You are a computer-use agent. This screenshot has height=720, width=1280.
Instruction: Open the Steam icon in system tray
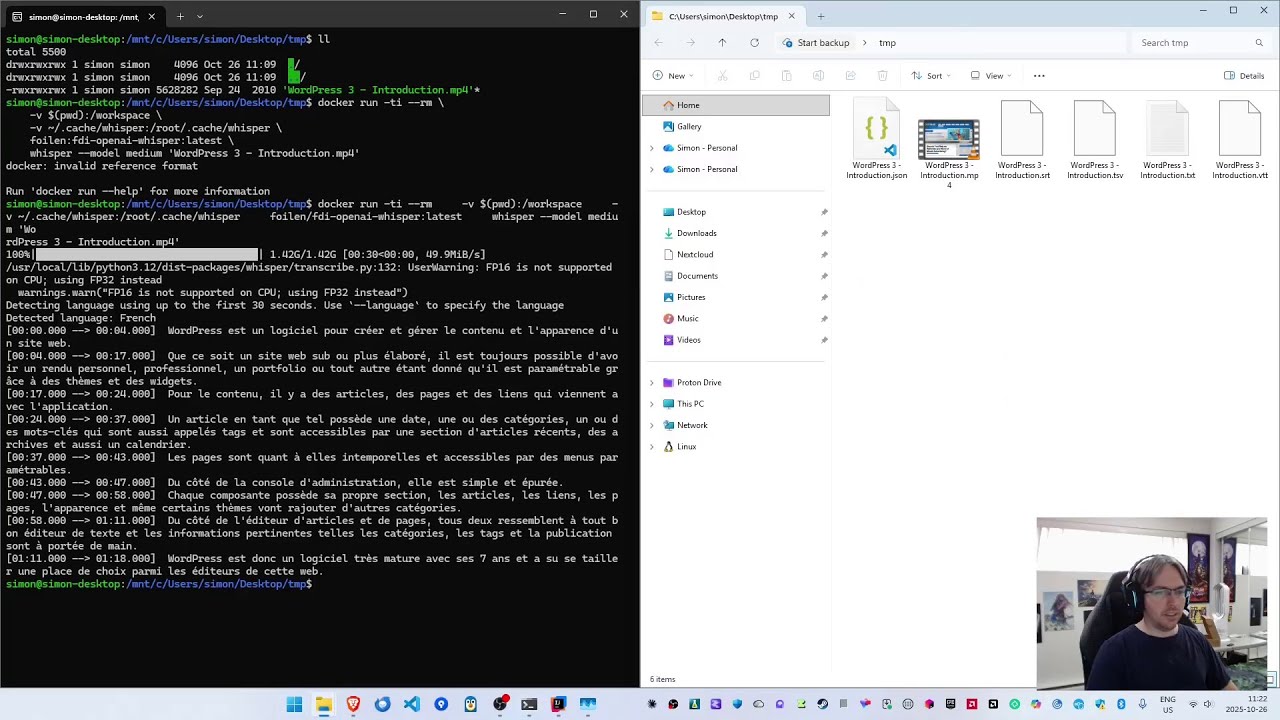click(x=822, y=704)
